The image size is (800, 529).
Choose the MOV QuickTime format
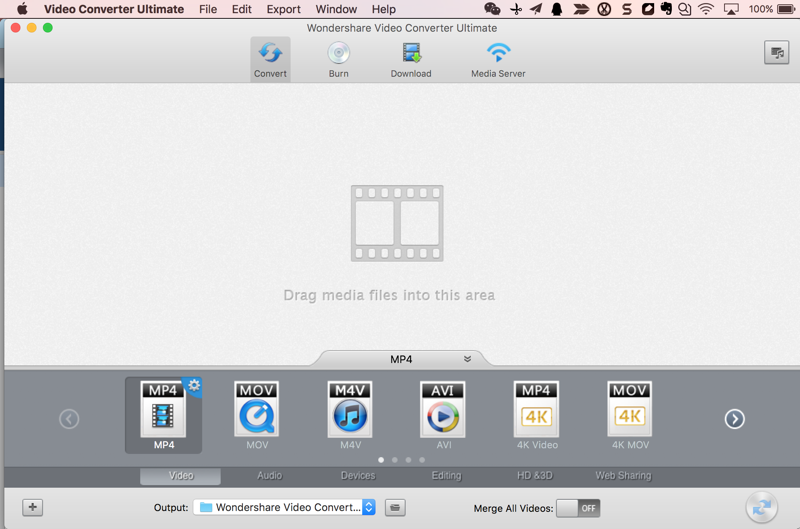tap(257, 415)
